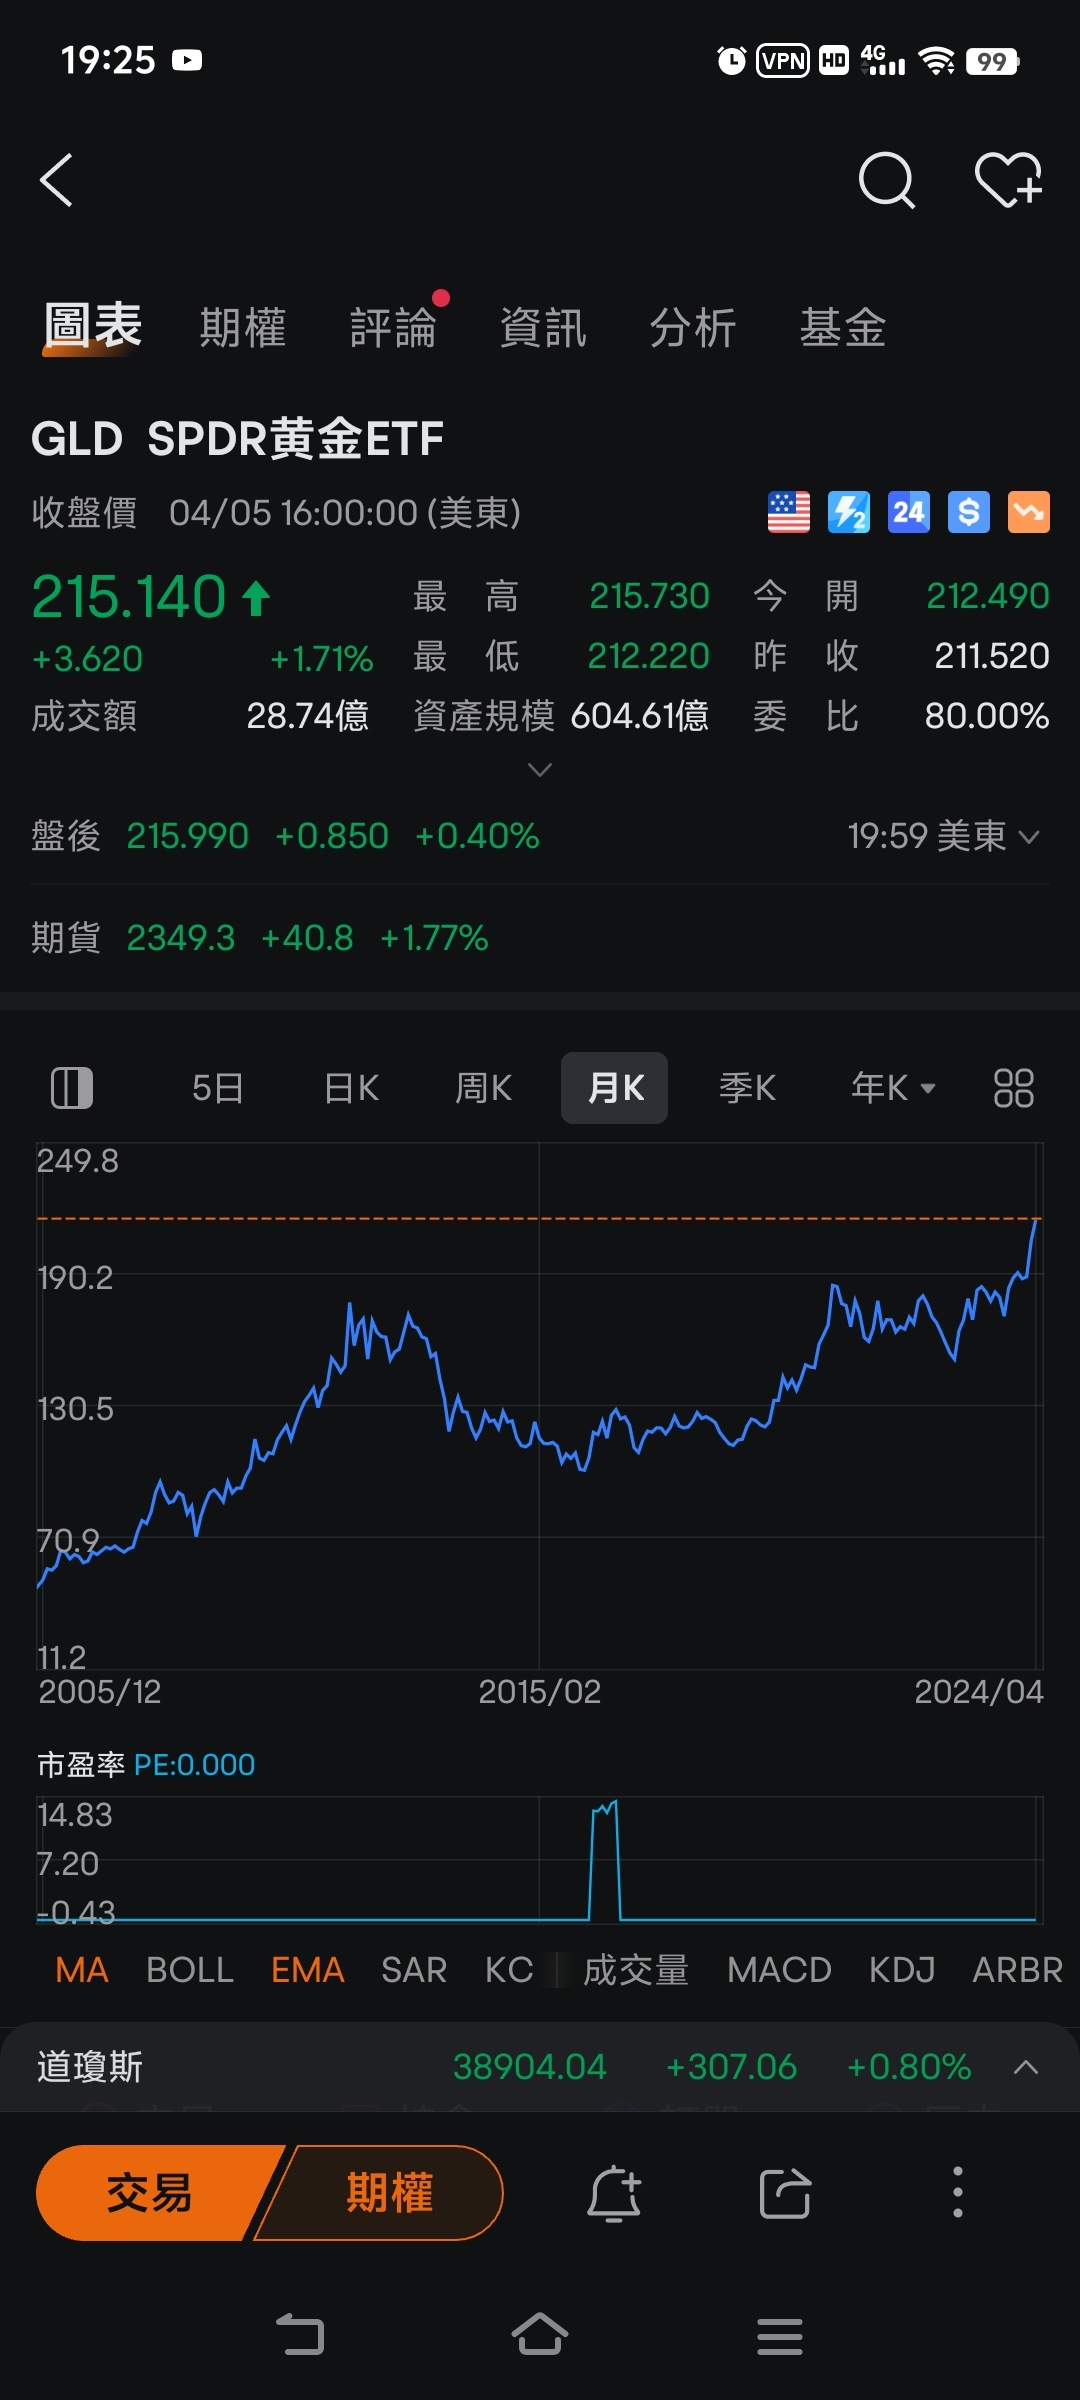Tap the US flag market icon
The image size is (1080, 2400).
click(789, 512)
